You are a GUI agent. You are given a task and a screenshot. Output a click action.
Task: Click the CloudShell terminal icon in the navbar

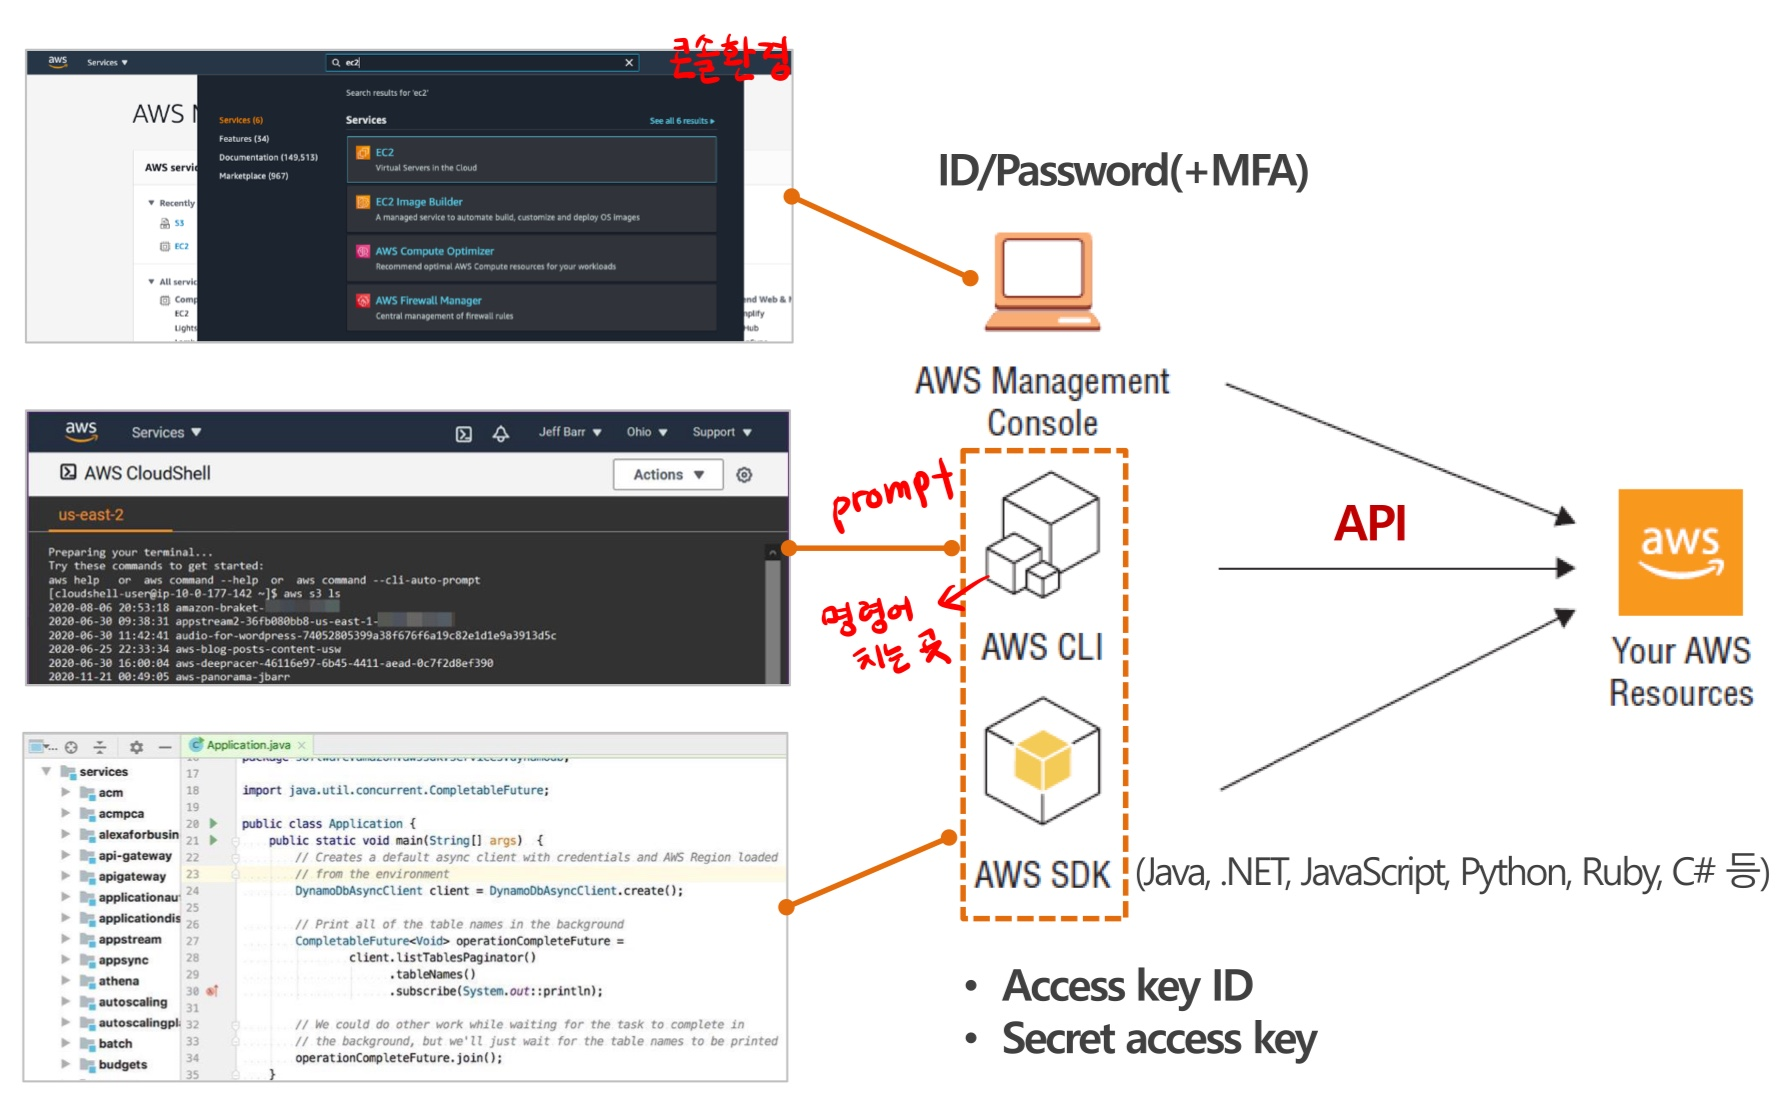[x=464, y=434]
